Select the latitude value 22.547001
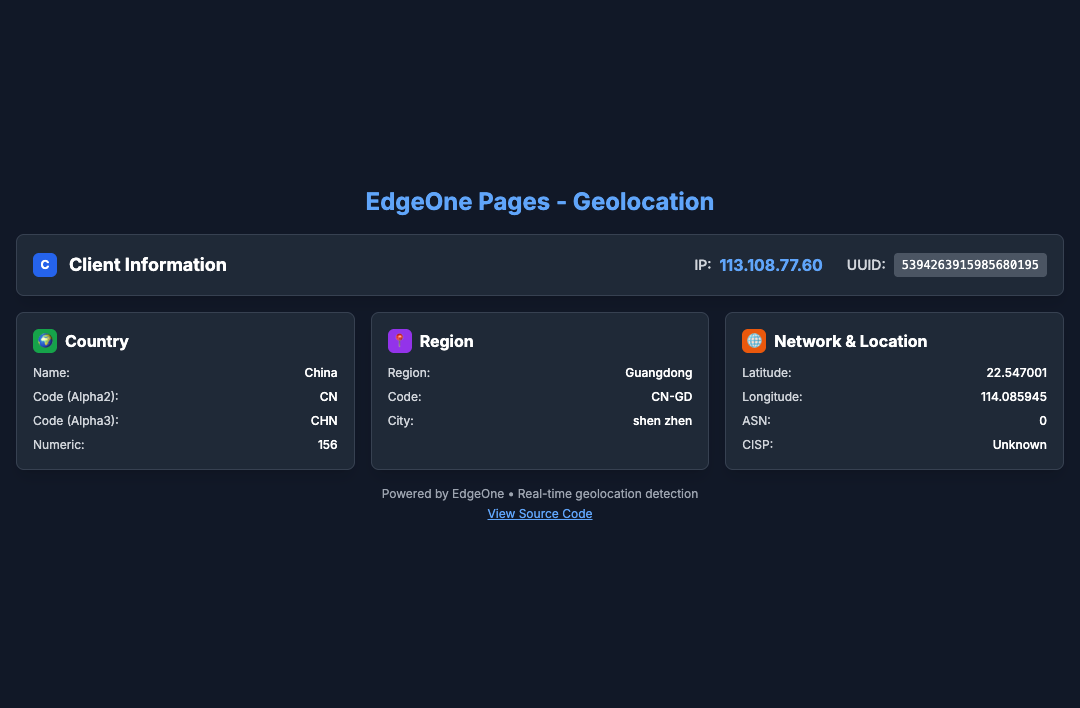Image resolution: width=1080 pixels, height=708 pixels. click(1017, 373)
